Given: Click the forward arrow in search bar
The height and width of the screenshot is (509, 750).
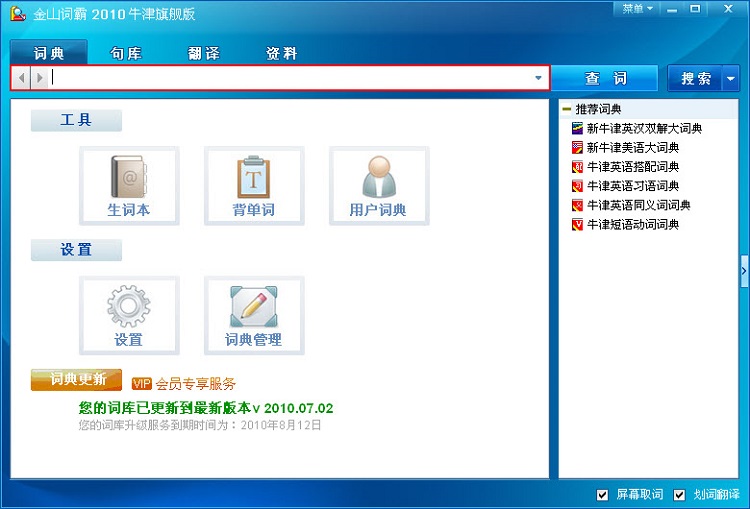Looking at the screenshot, I should 39,78.
